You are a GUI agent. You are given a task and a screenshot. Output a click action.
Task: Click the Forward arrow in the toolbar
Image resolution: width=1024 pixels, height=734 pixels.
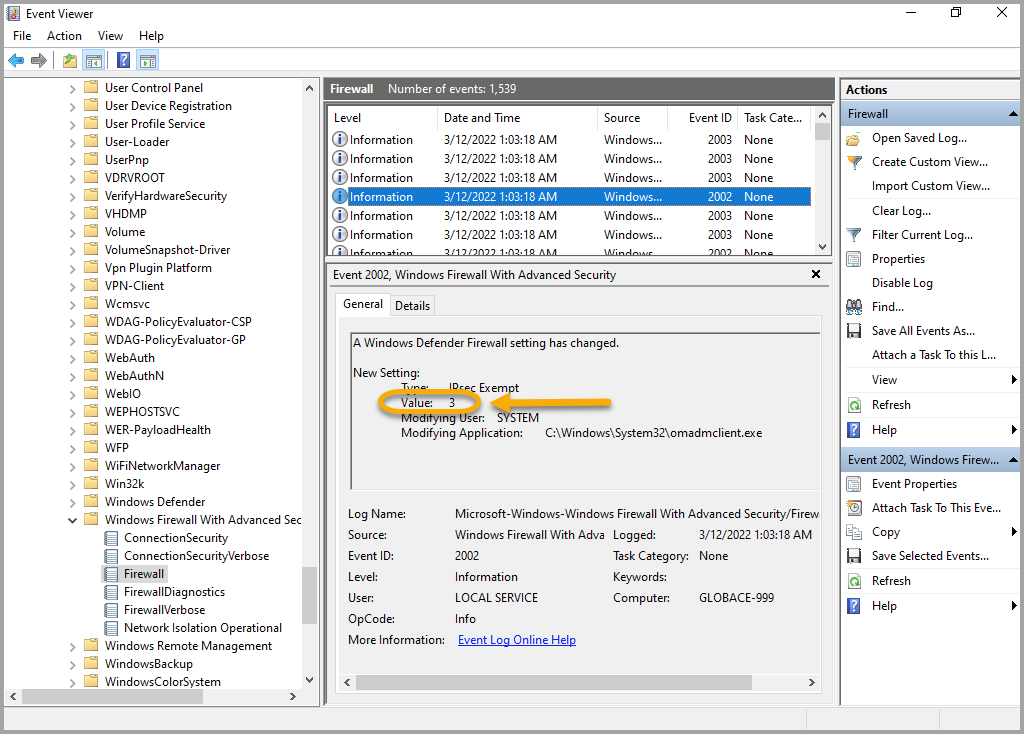pyautogui.click(x=39, y=61)
